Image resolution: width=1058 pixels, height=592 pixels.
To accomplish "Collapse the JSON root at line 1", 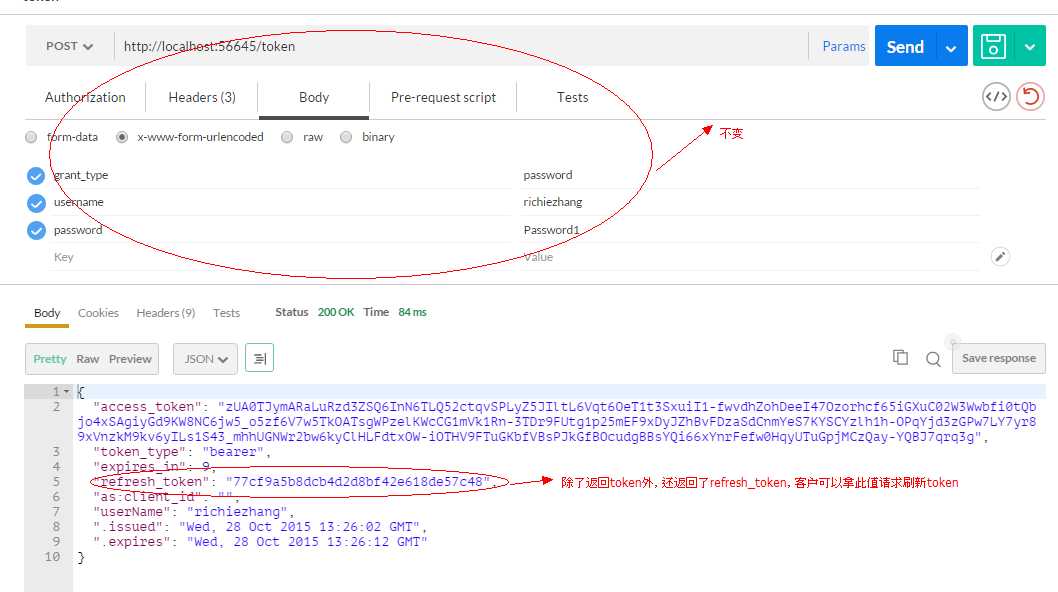I will [66, 392].
